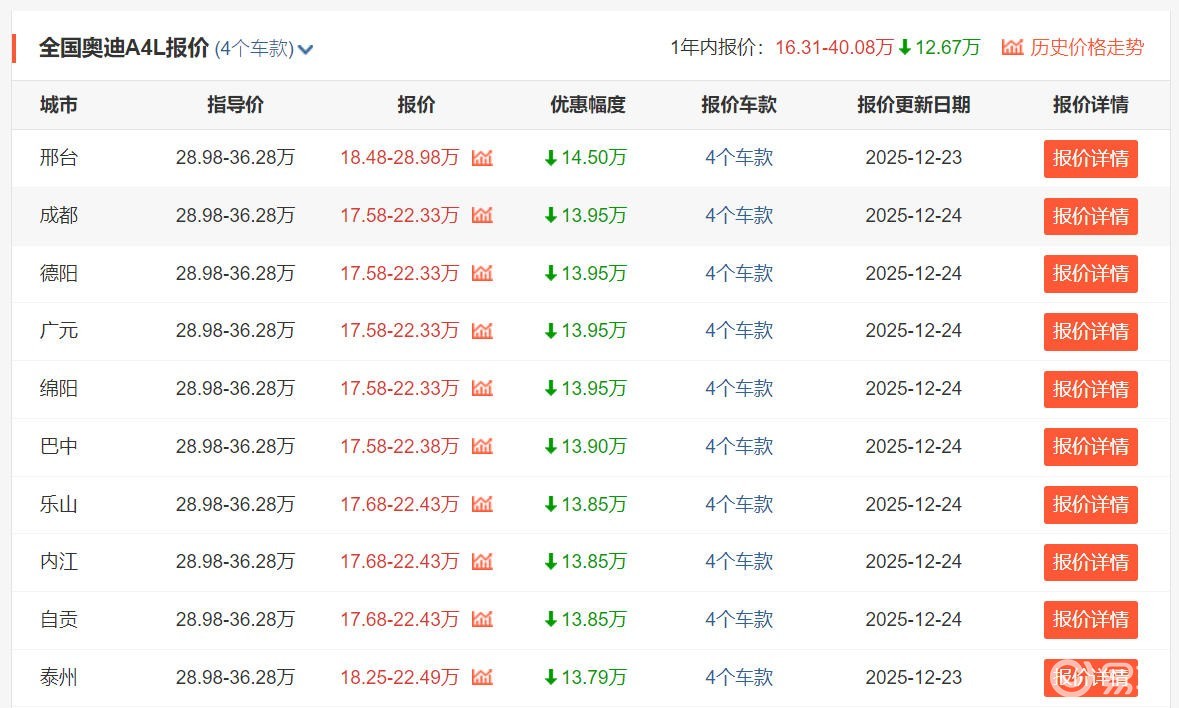The width and height of the screenshot is (1179, 708).
Task: Open 4个车款 link in 泰州 row
Action: click(739, 677)
